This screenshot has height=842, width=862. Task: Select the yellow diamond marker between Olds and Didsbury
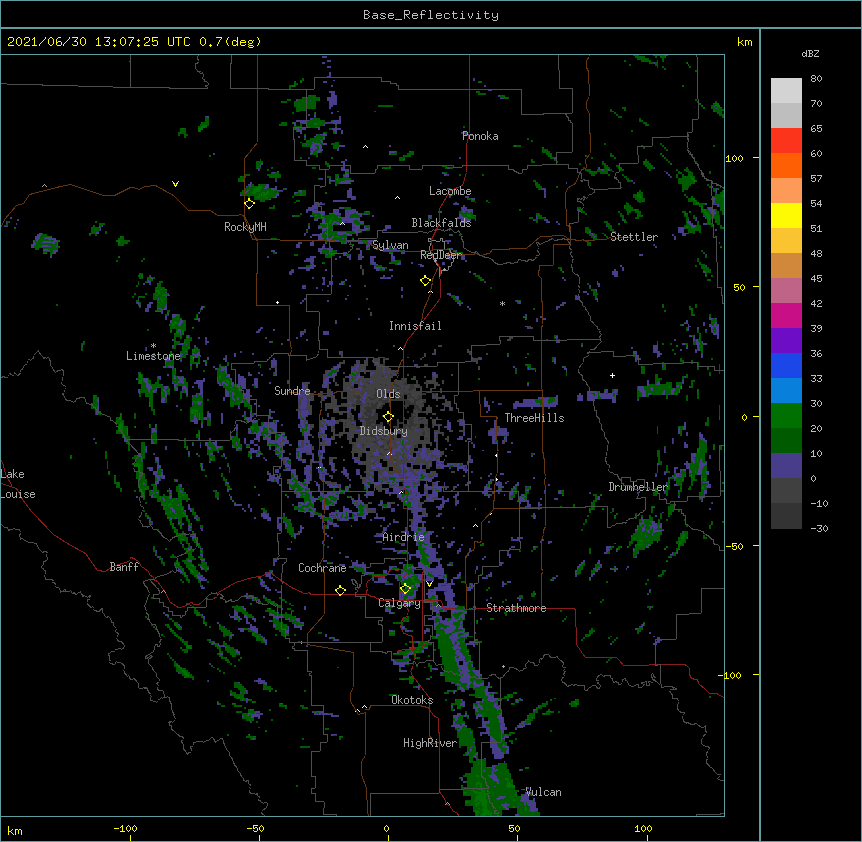tap(388, 417)
